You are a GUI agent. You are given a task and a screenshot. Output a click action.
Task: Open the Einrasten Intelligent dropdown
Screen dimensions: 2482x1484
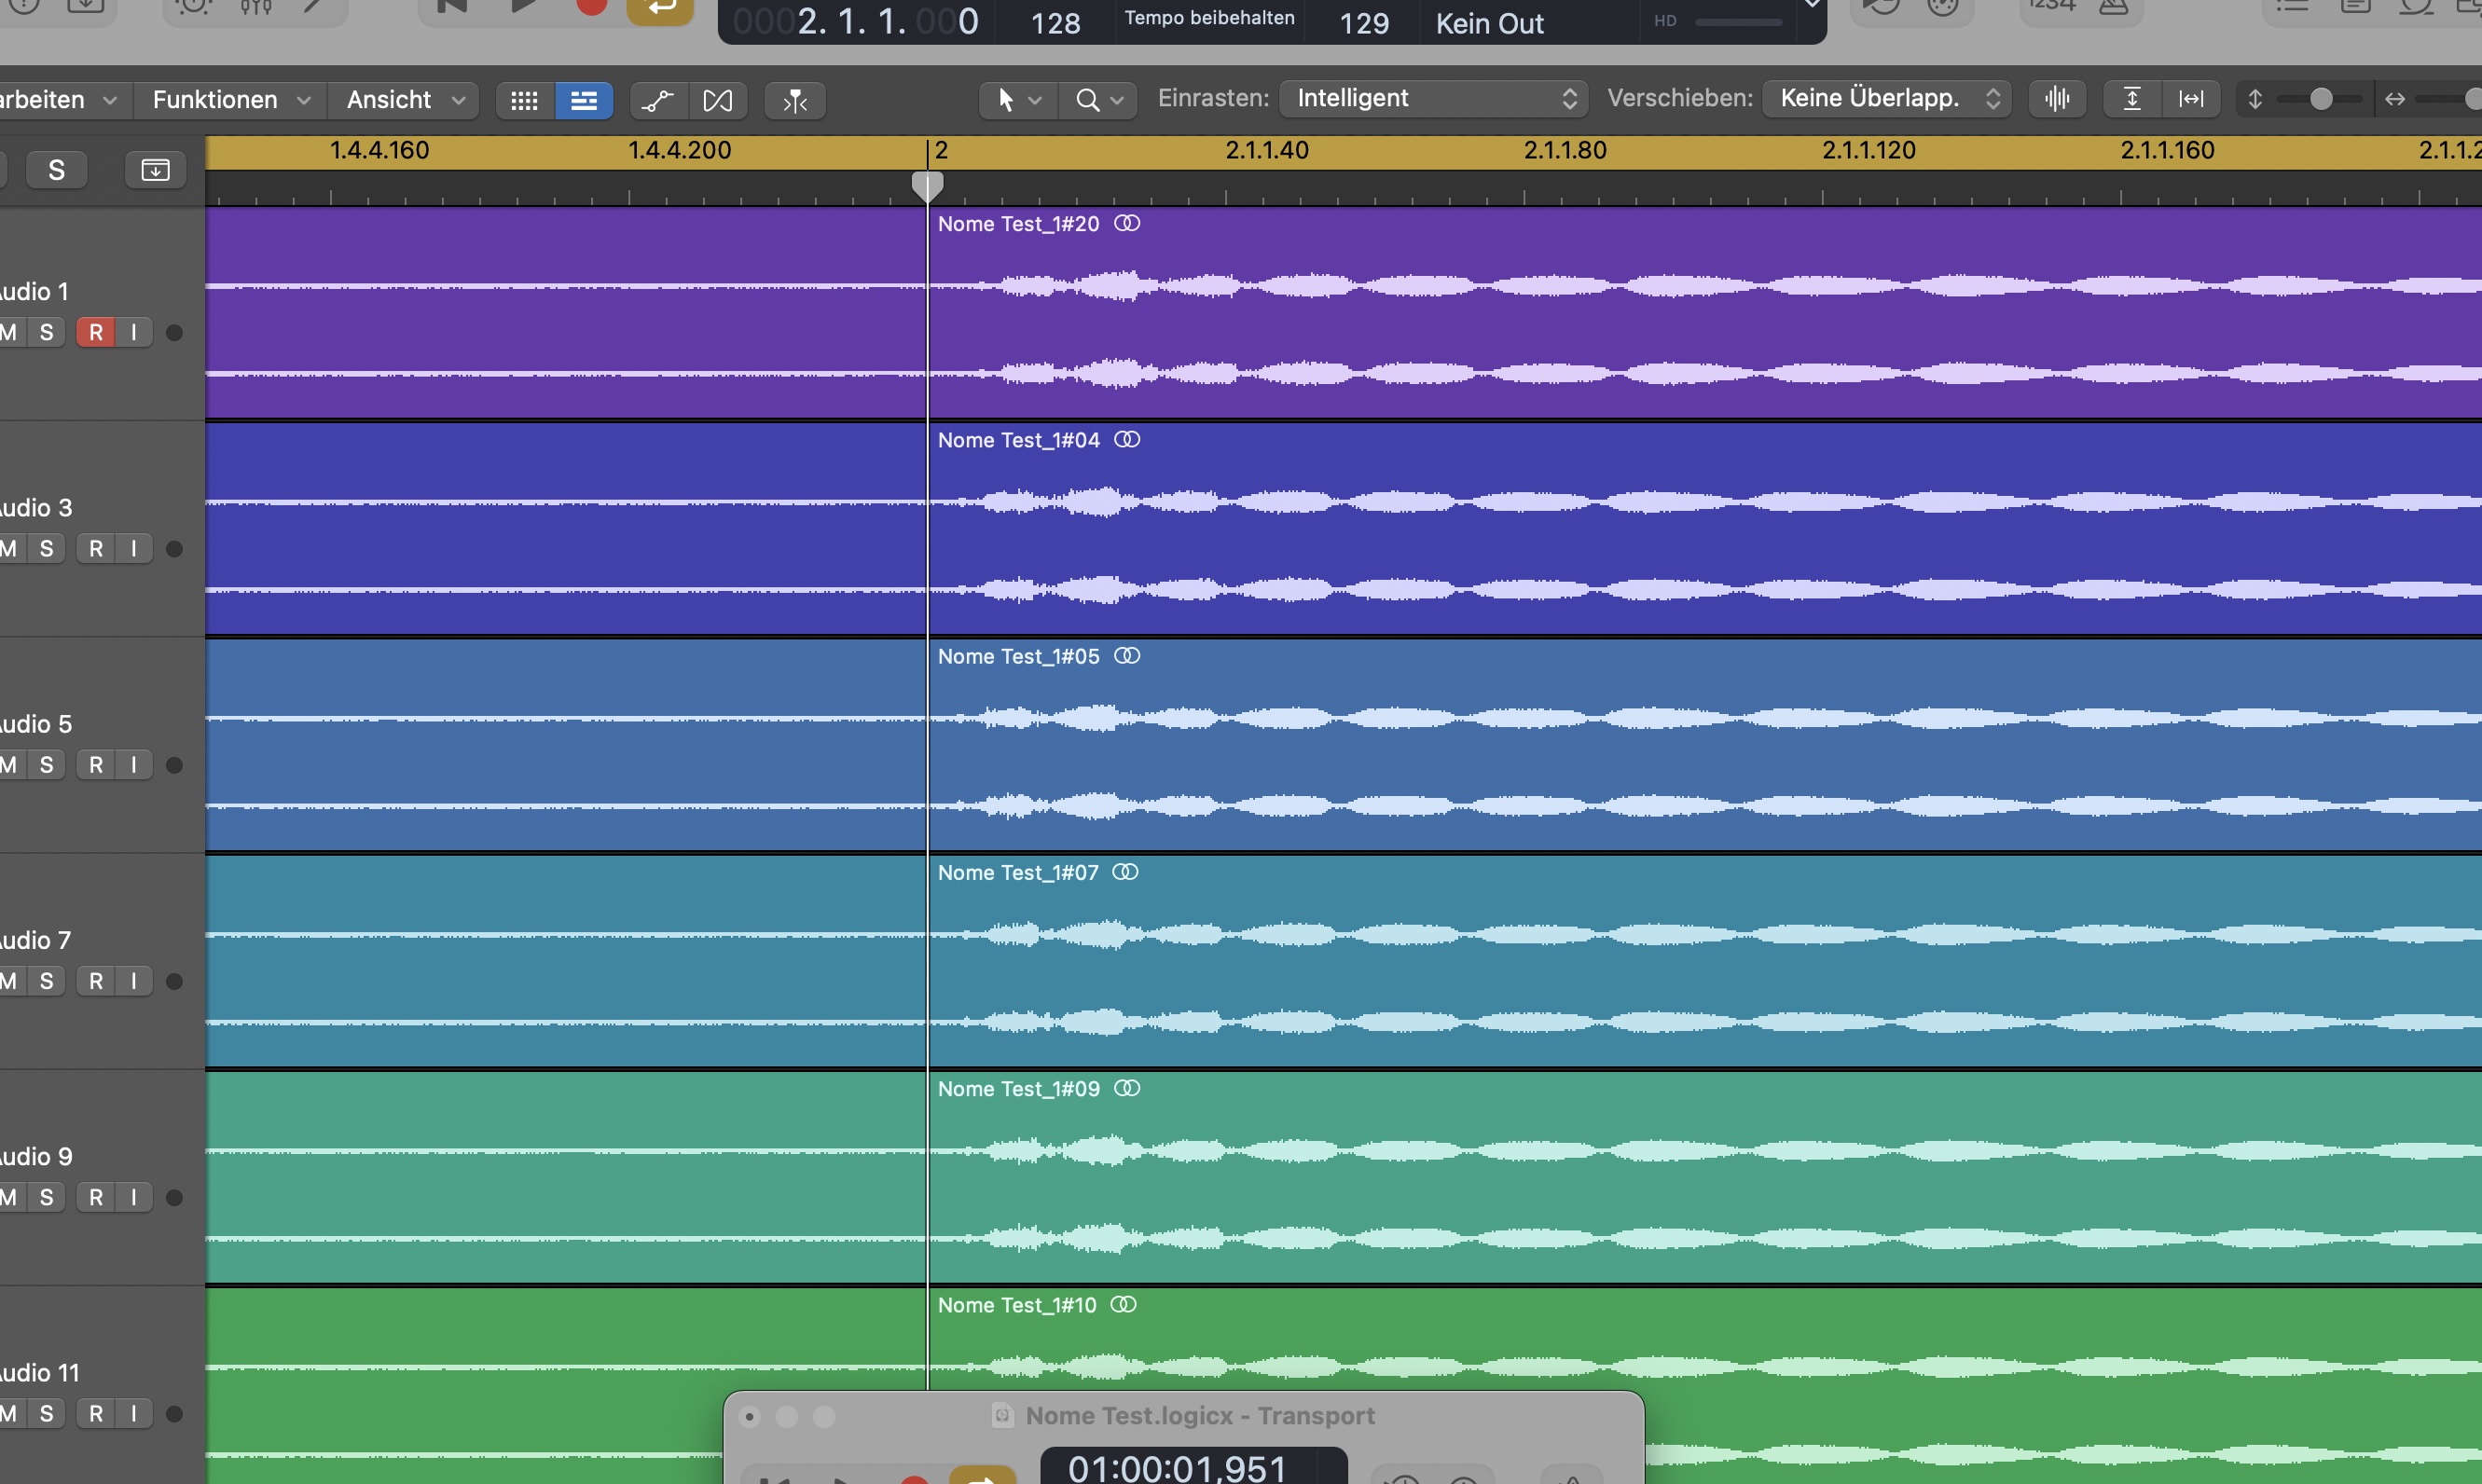(x=1433, y=98)
